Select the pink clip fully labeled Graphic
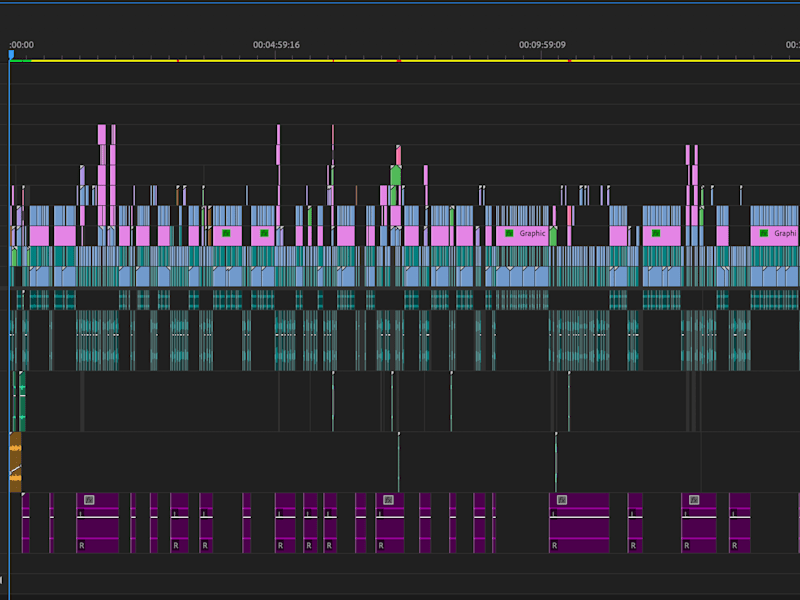800x600 pixels. (522, 236)
